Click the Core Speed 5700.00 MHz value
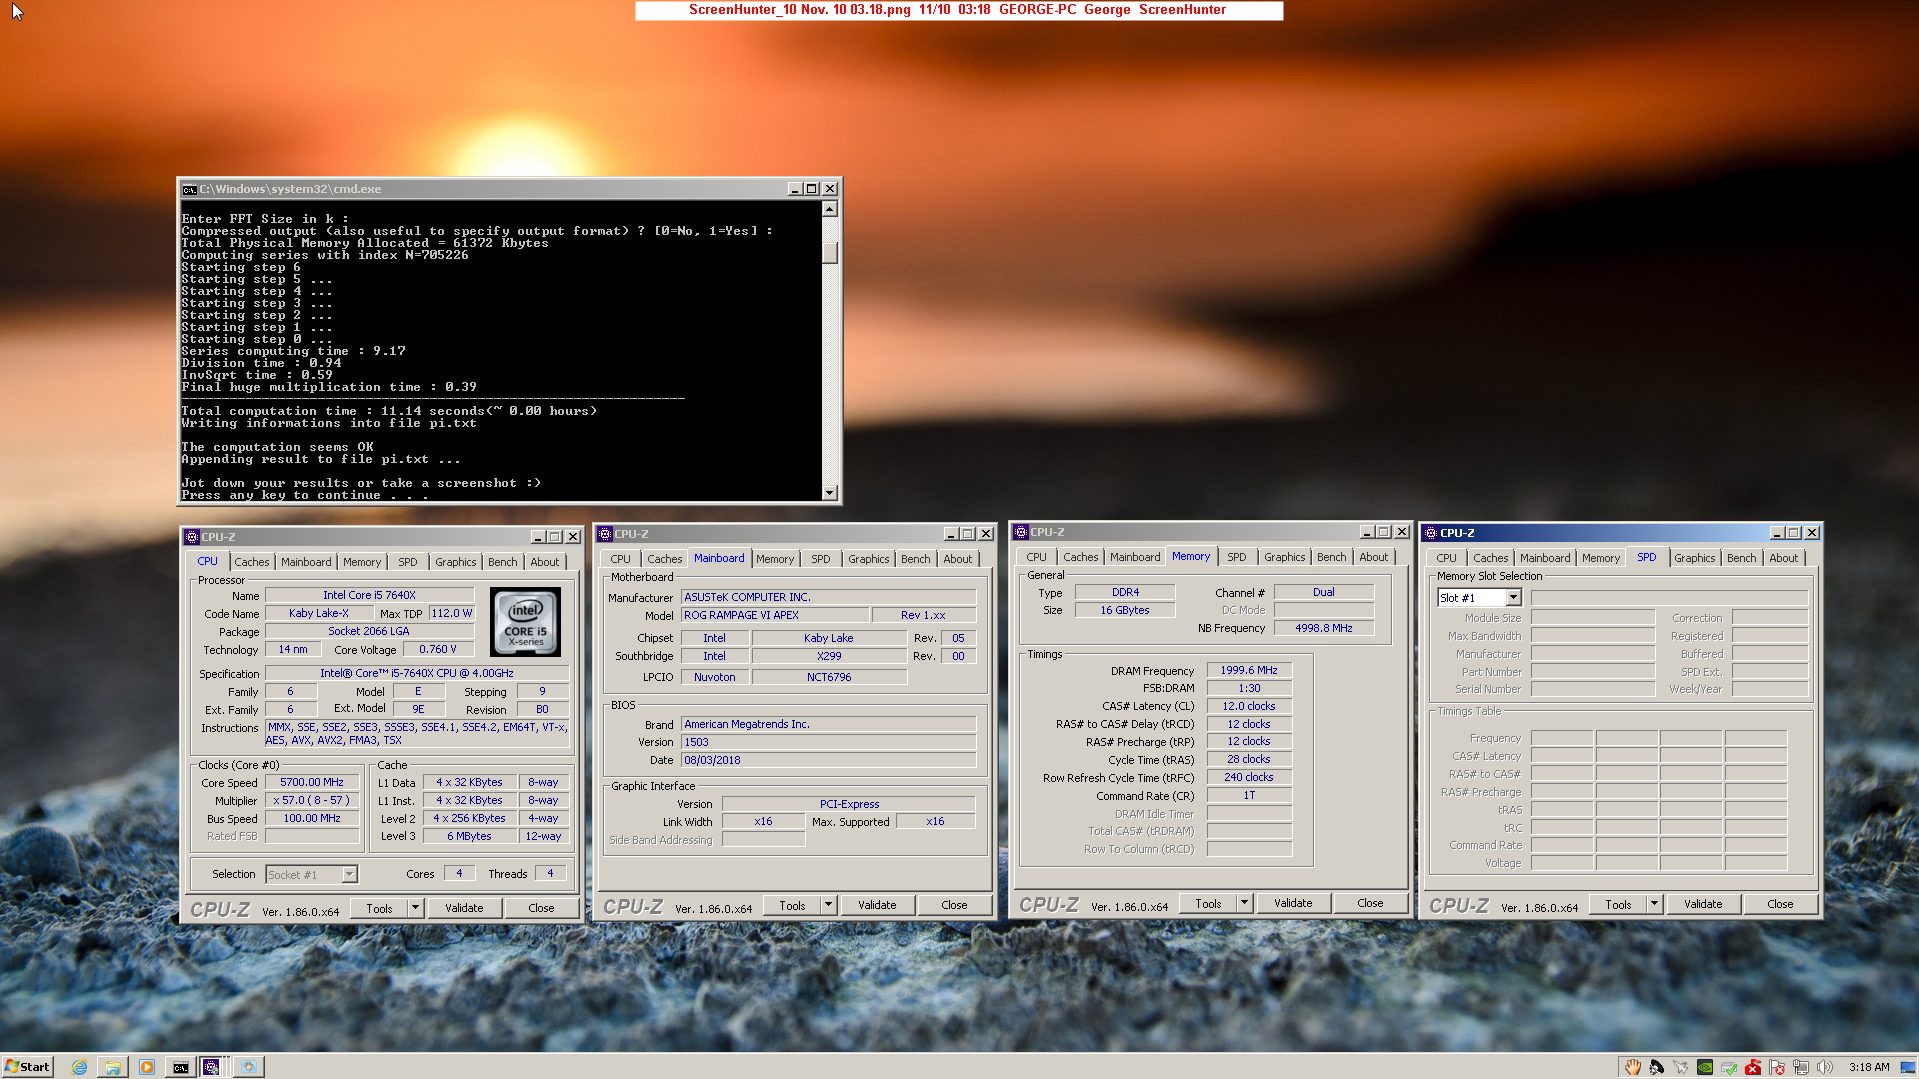This screenshot has height=1079, width=1919. (312, 782)
